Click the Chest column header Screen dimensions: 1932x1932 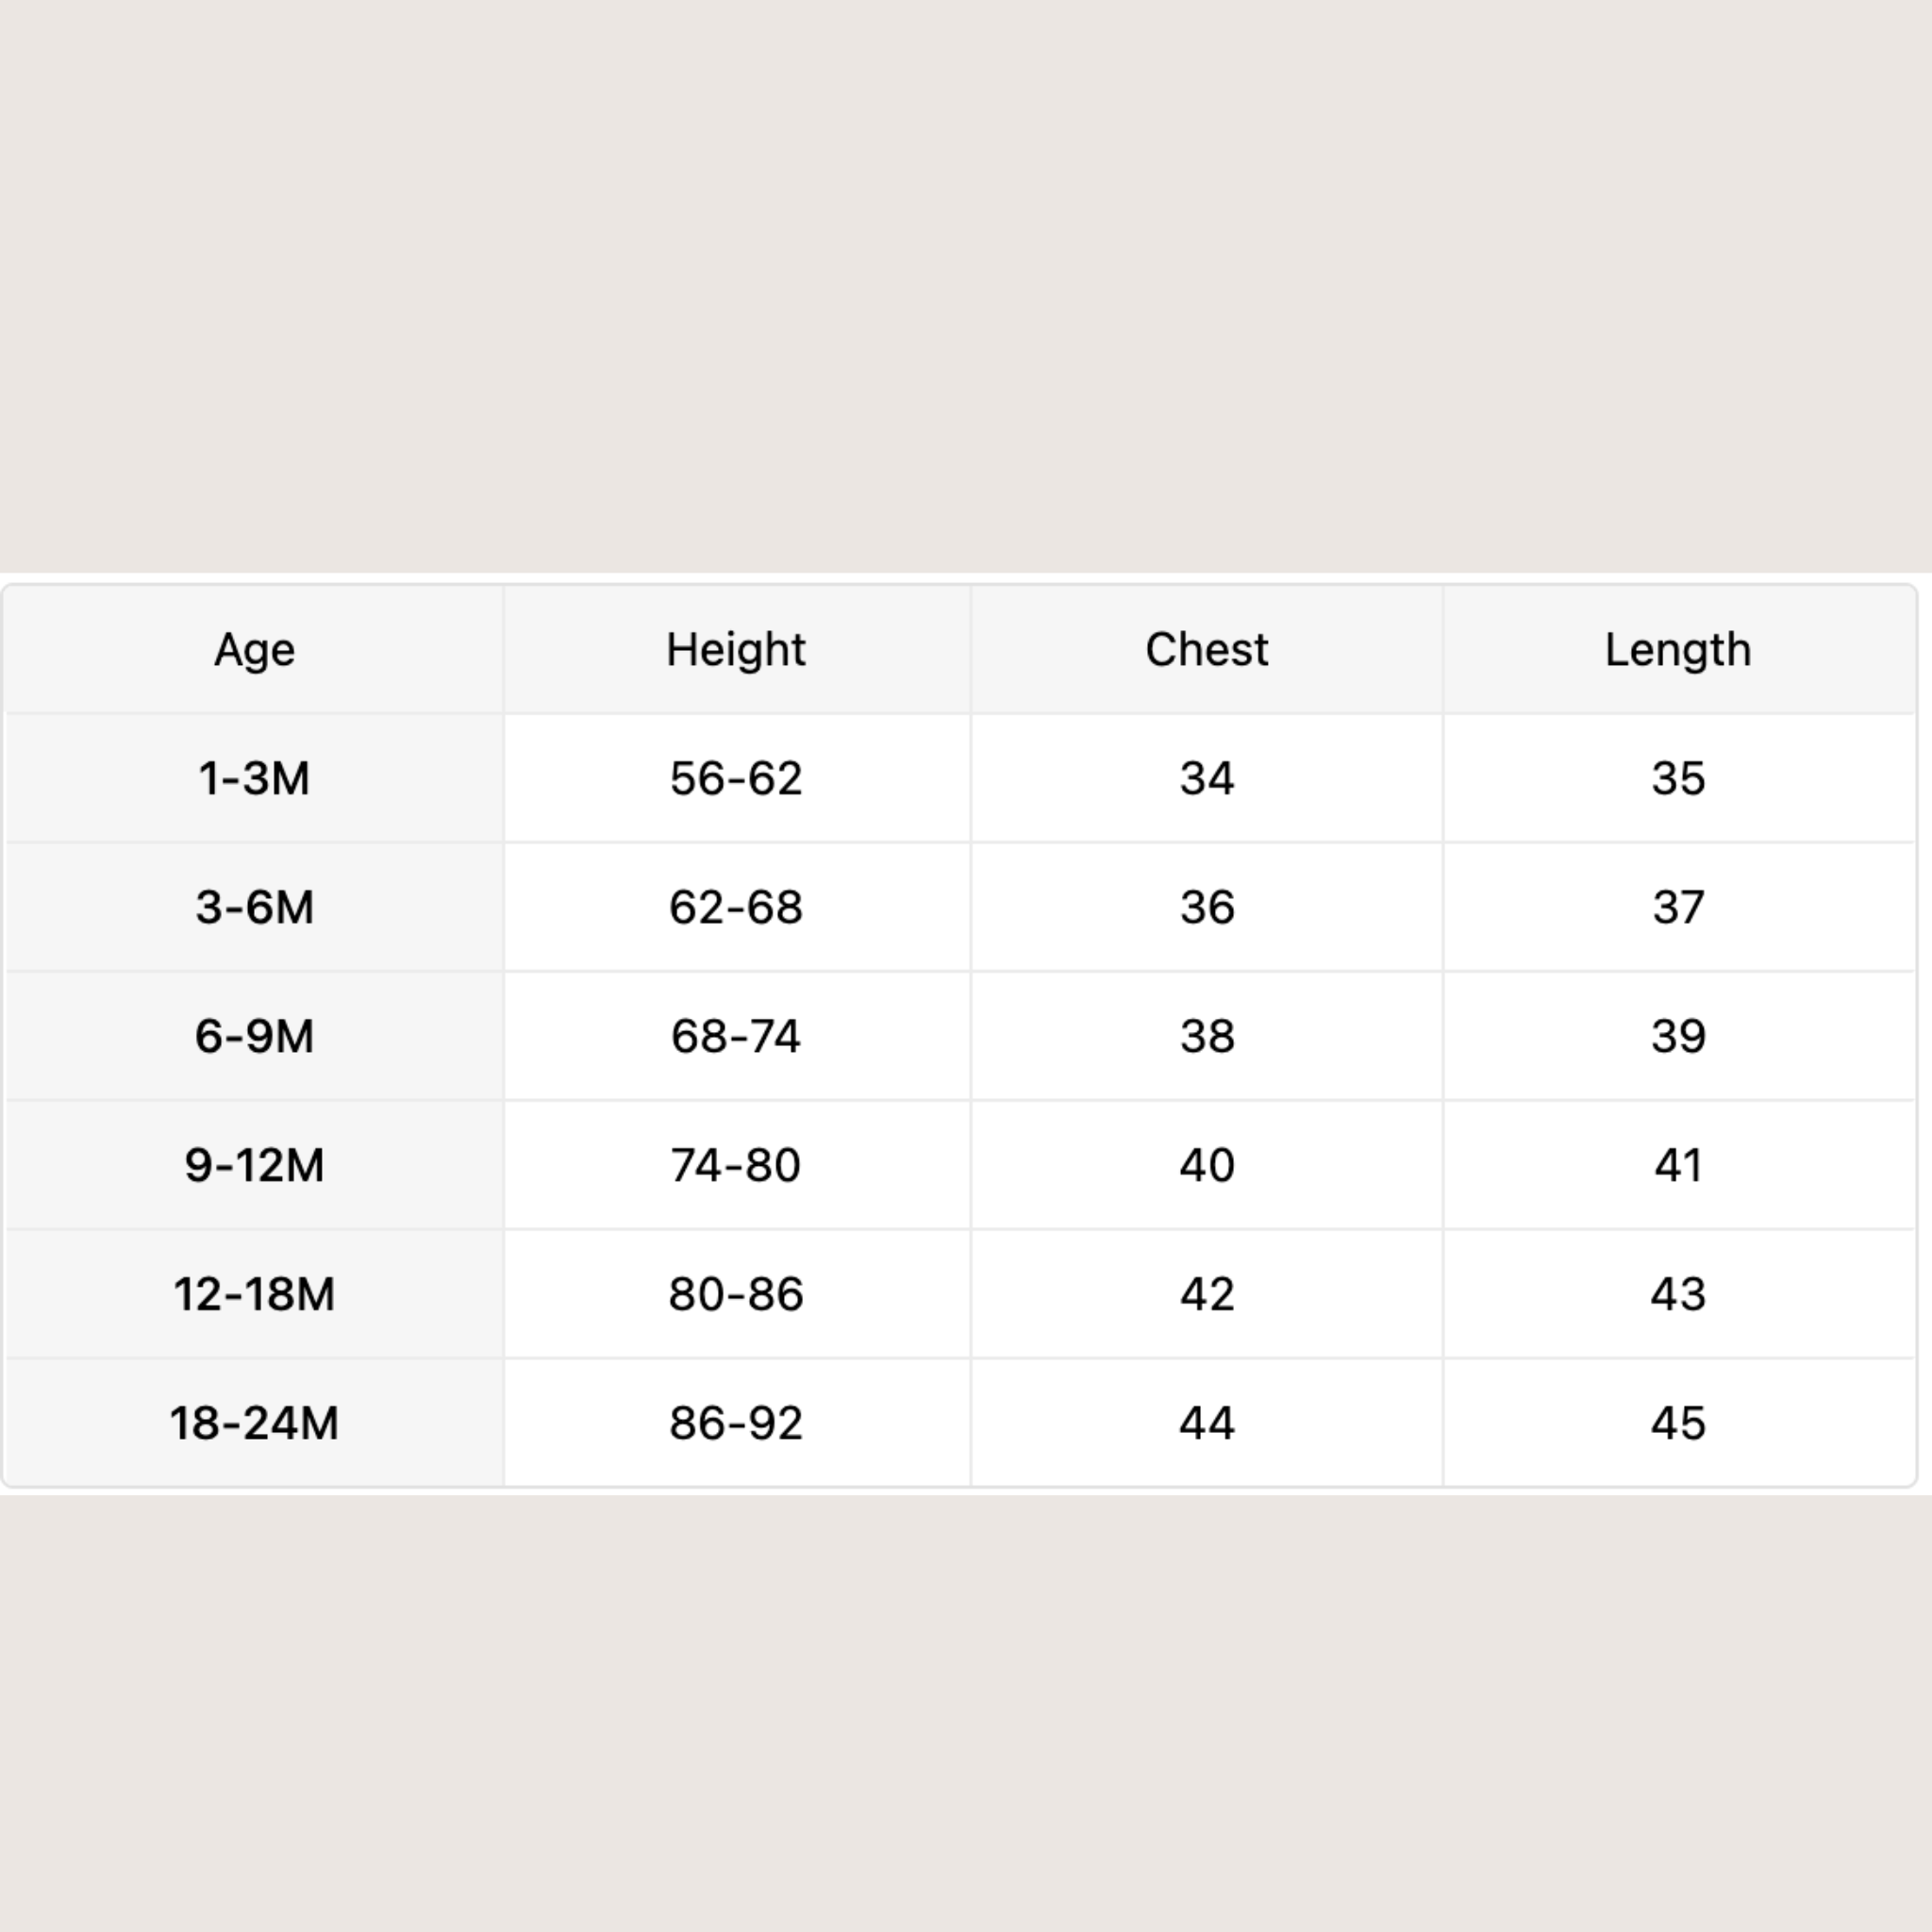pos(1206,650)
